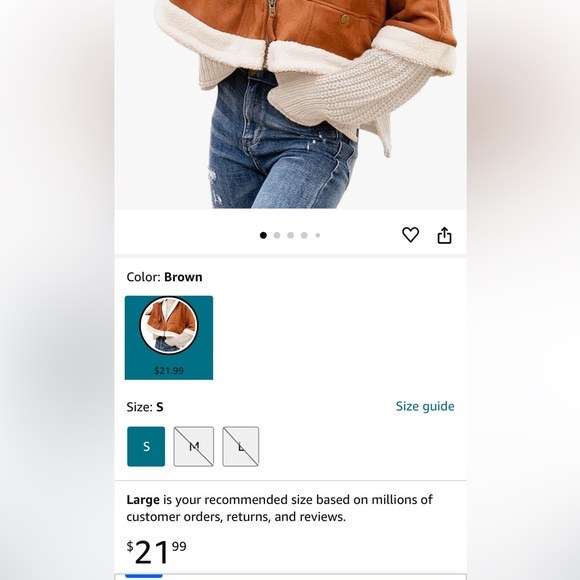Image resolution: width=580 pixels, height=580 pixels.
Task: Select size S option
Action: (146, 446)
